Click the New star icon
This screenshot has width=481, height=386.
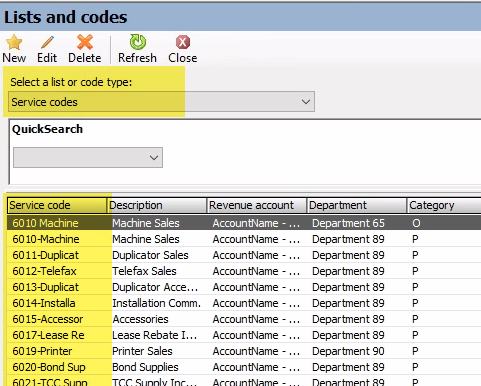[14, 42]
